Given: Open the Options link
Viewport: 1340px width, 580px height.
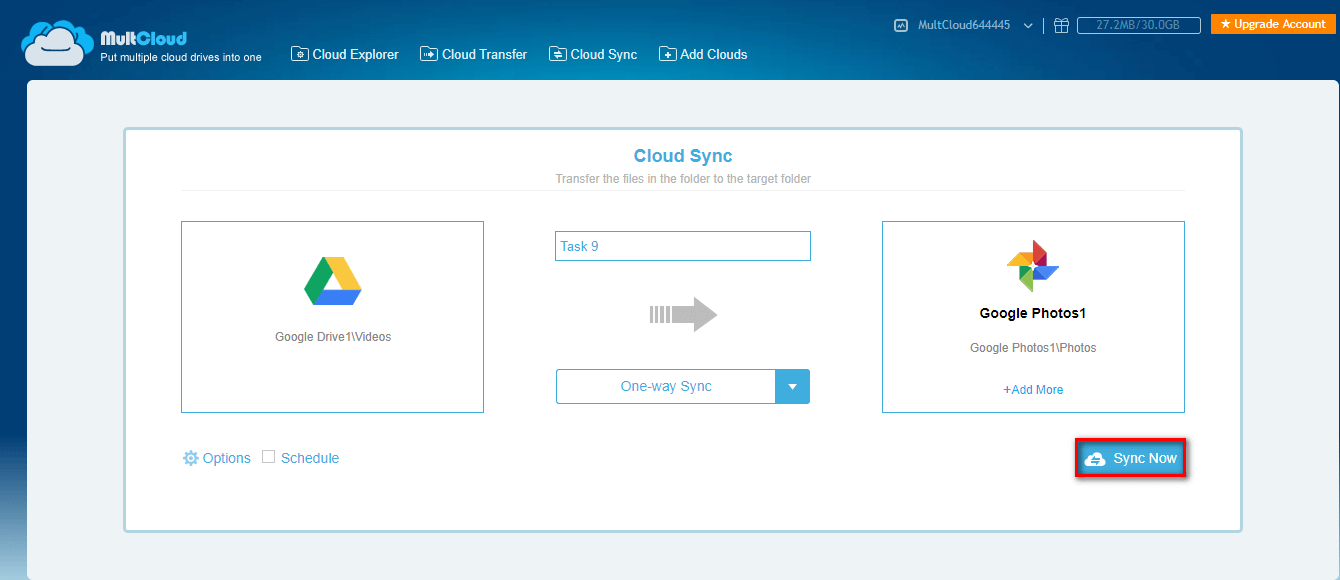Looking at the screenshot, I should [x=226, y=458].
